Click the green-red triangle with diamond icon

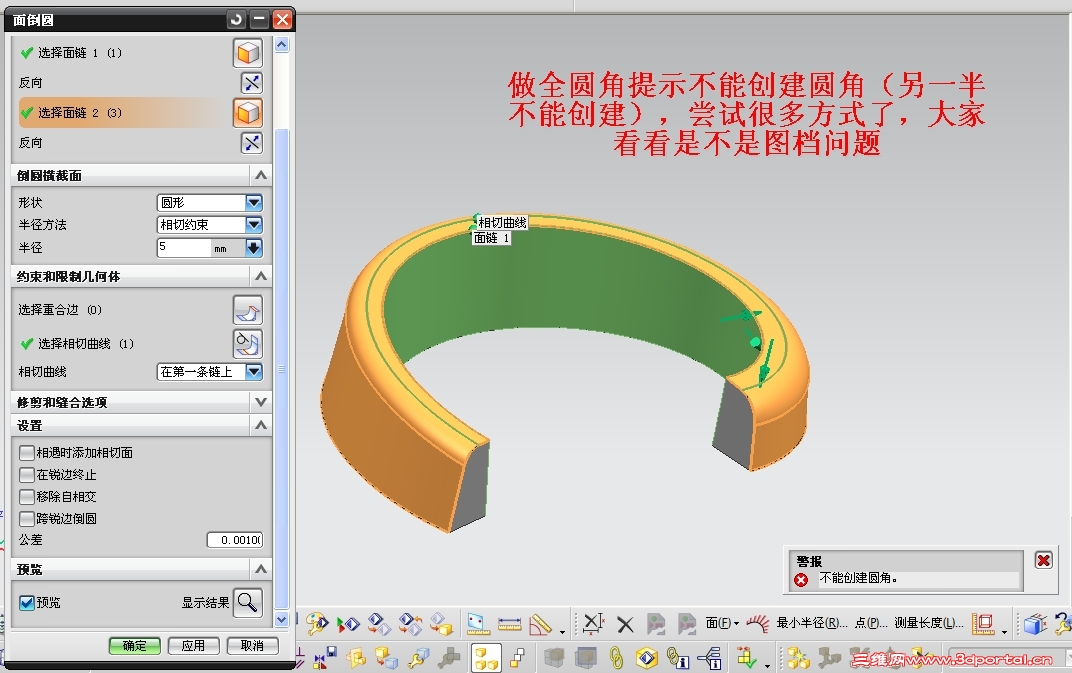[348, 624]
